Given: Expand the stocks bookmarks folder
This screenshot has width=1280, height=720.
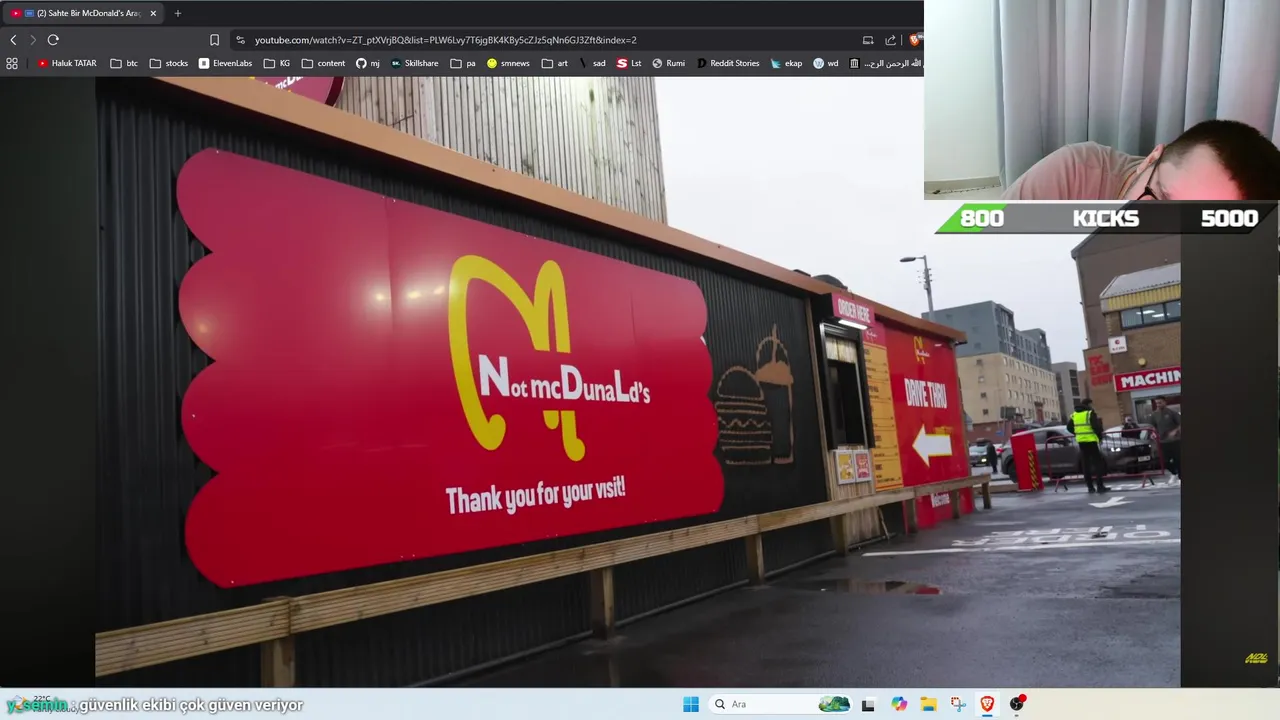Looking at the screenshot, I should (x=169, y=63).
